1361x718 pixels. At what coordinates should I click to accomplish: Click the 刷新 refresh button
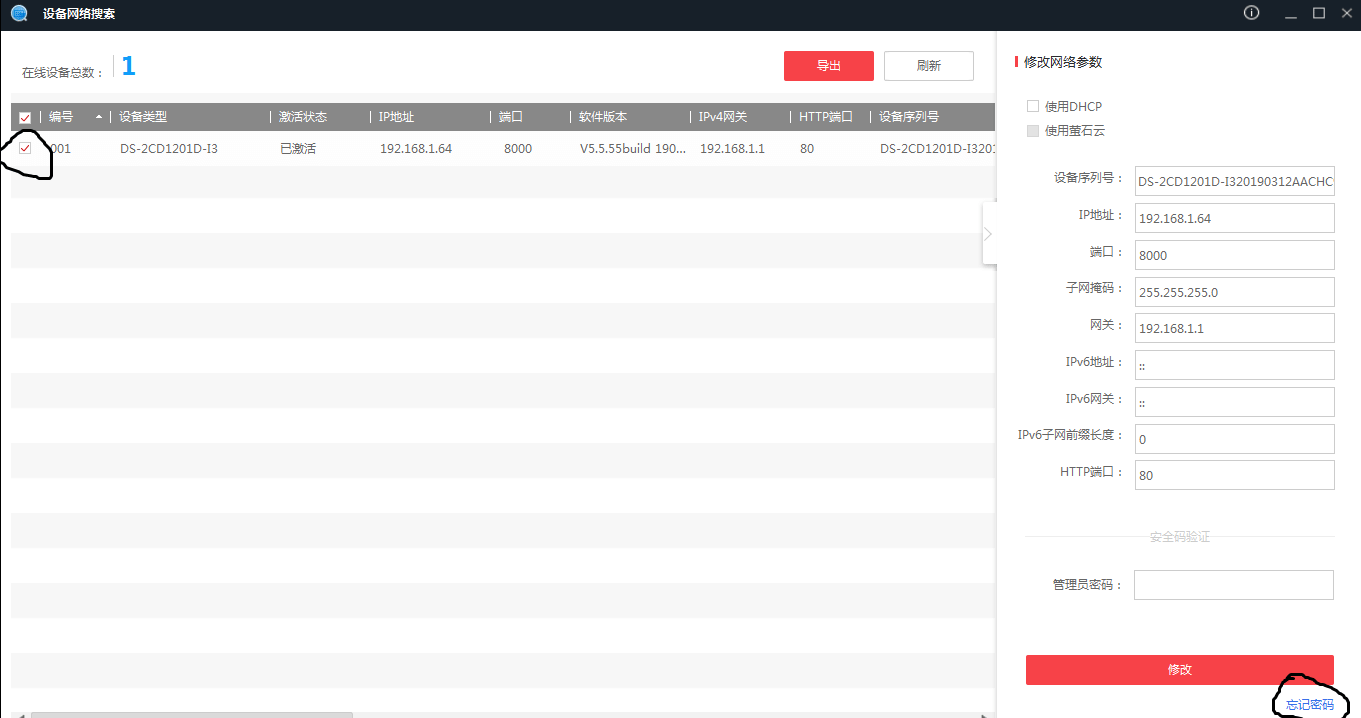(928, 66)
